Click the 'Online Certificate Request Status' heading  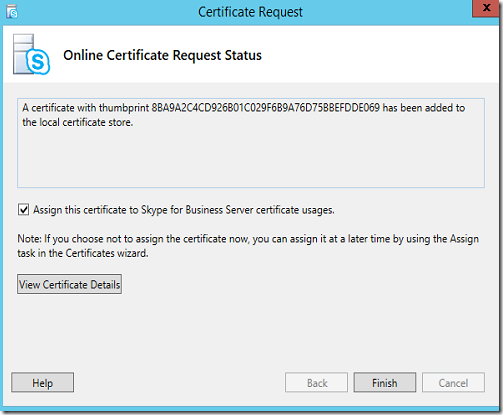click(162, 55)
